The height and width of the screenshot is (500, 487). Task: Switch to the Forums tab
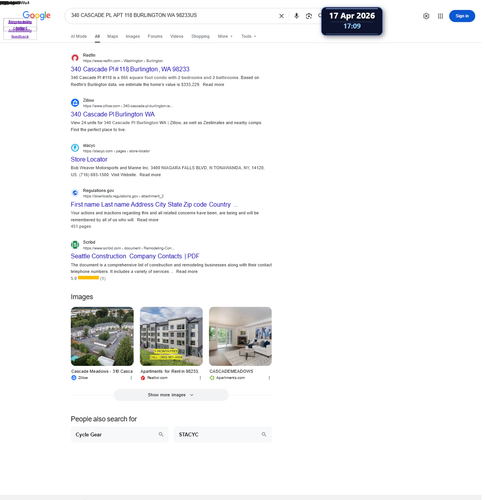coord(155,36)
